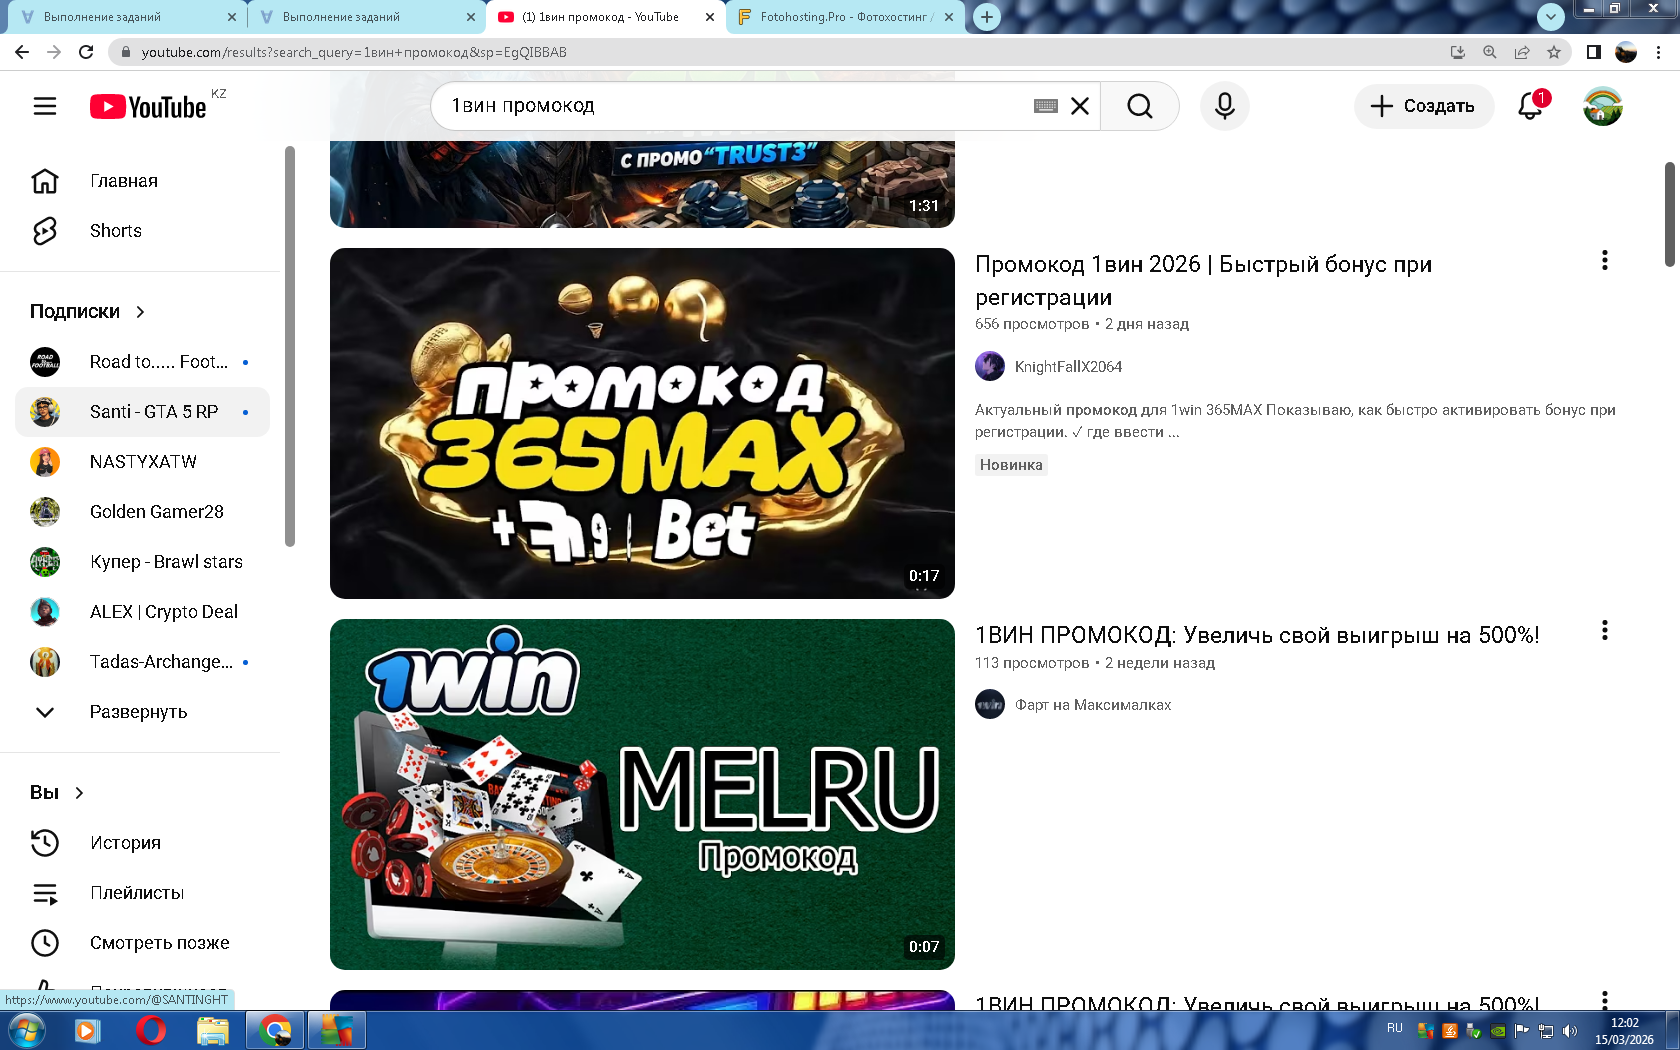The height and width of the screenshot is (1050, 1680).
Task: Open the tab search dropdown arrow
Action: pos(1550,17)
